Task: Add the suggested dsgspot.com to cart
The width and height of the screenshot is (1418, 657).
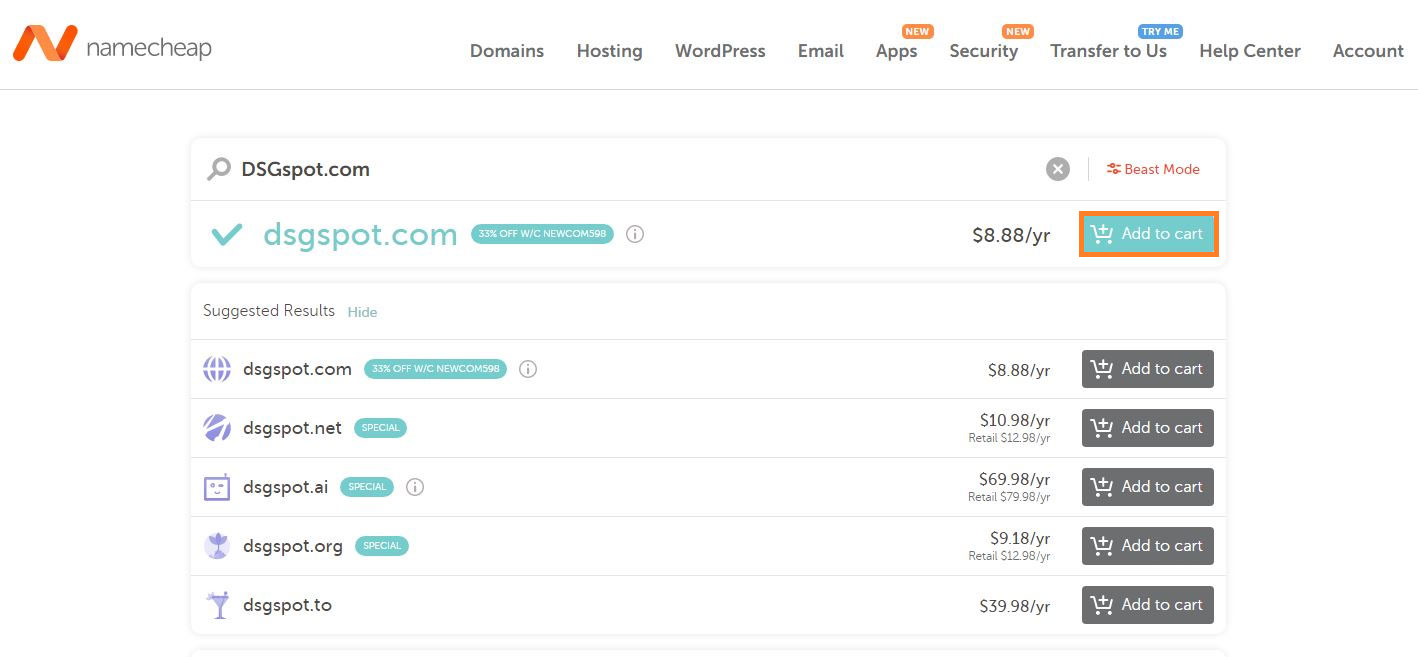Action: pyautogui.click(x=1148, y=369)
